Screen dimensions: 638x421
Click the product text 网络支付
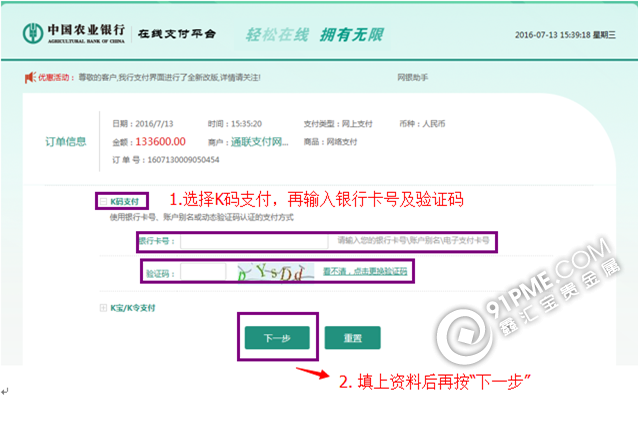click(x=342, y=142)
